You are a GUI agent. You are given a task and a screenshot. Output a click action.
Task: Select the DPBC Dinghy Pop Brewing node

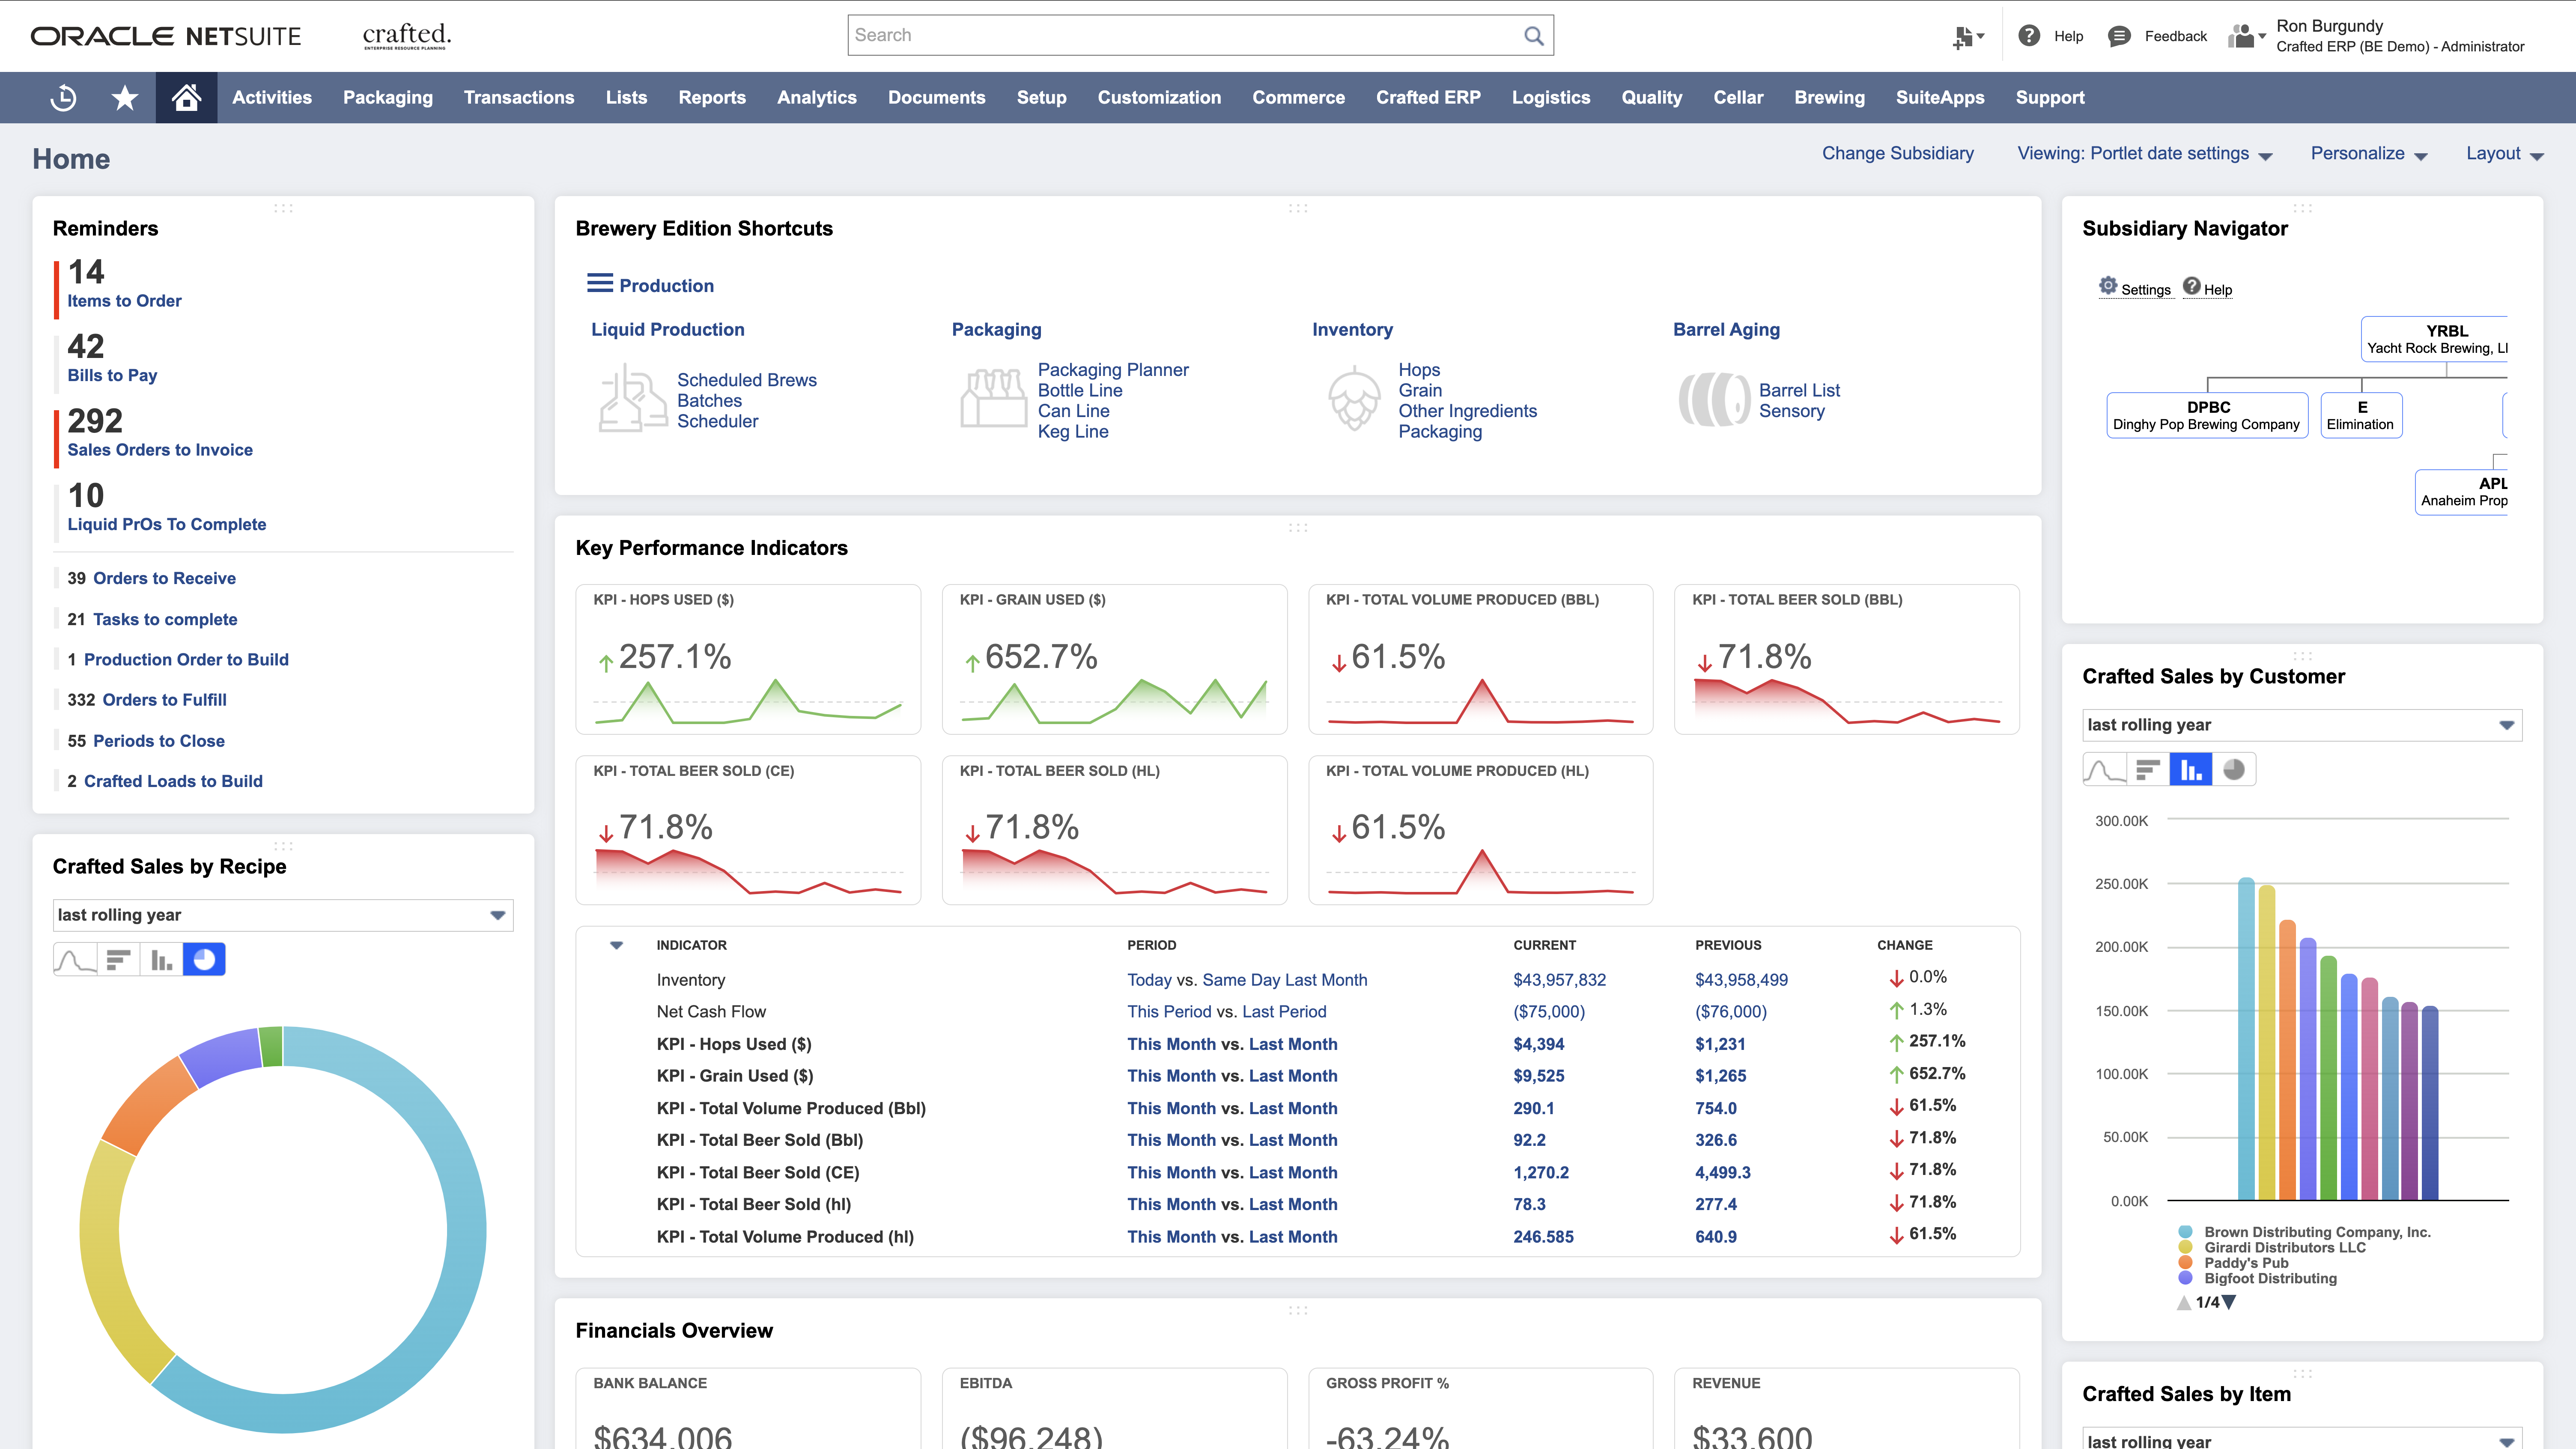2207,415
